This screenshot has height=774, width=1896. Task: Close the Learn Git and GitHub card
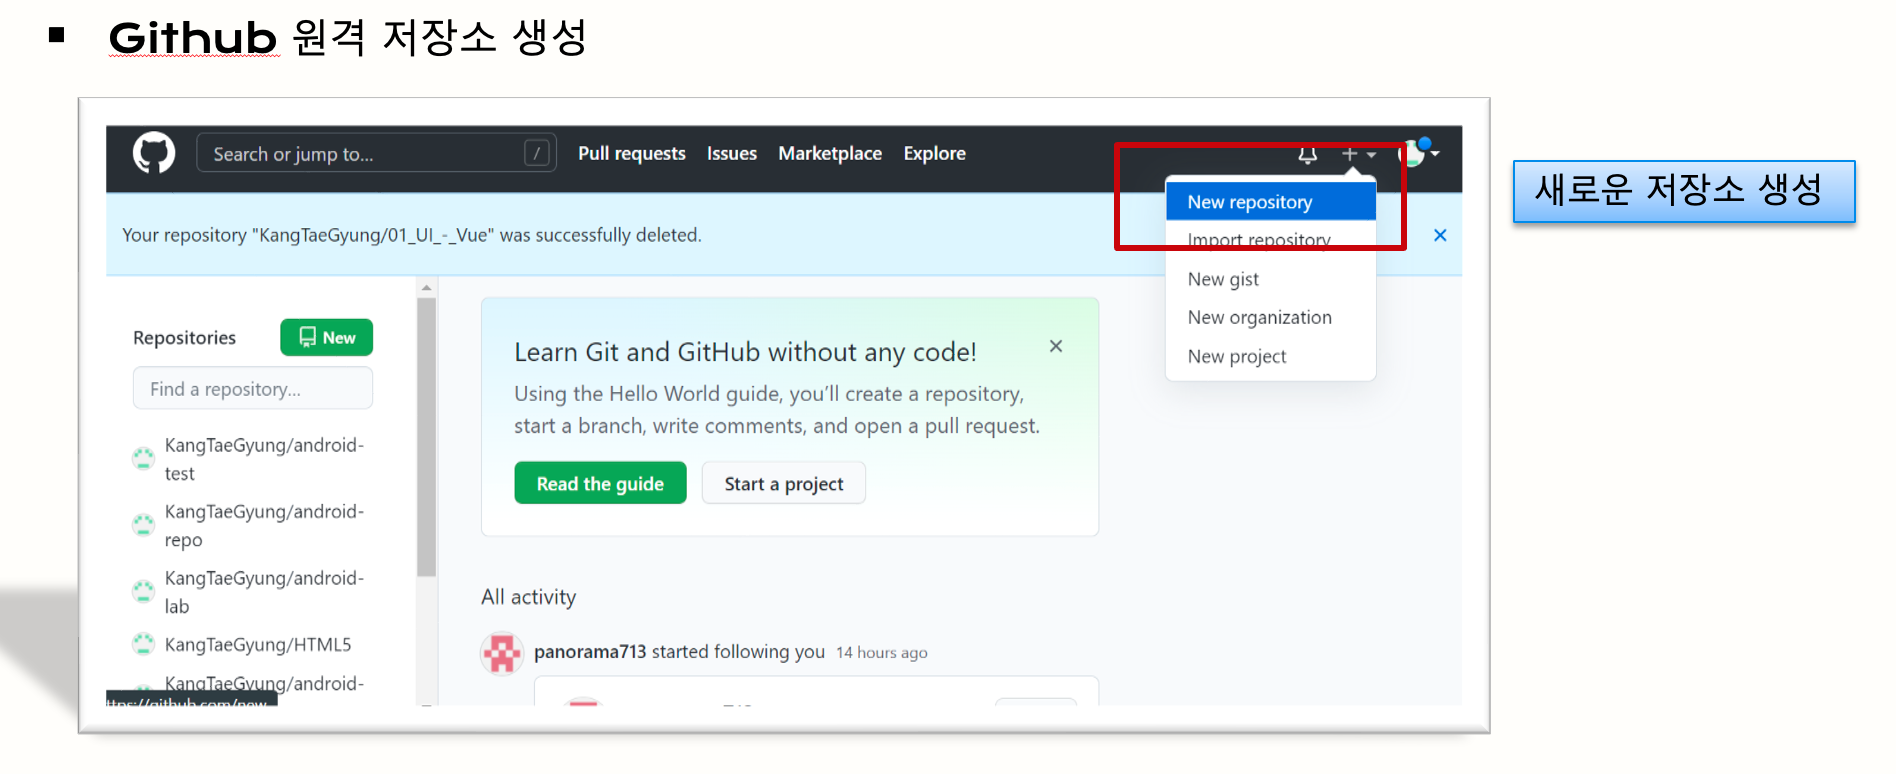click(x=1056, y=346)
